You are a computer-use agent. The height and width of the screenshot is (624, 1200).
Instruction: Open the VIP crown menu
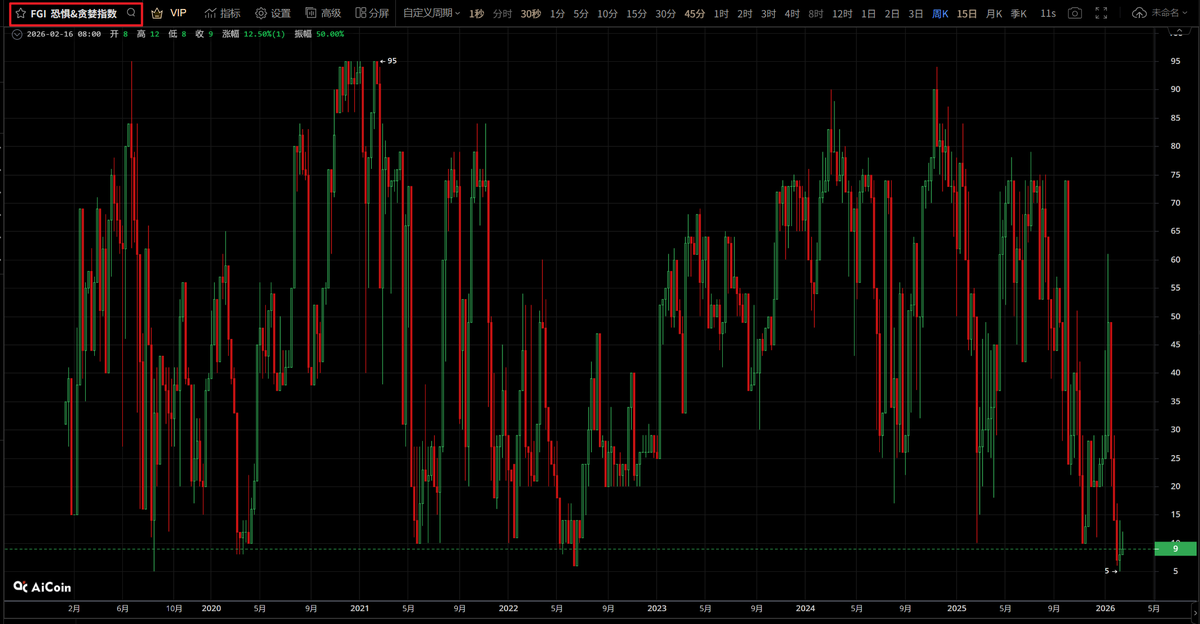[x=168, y=13]
